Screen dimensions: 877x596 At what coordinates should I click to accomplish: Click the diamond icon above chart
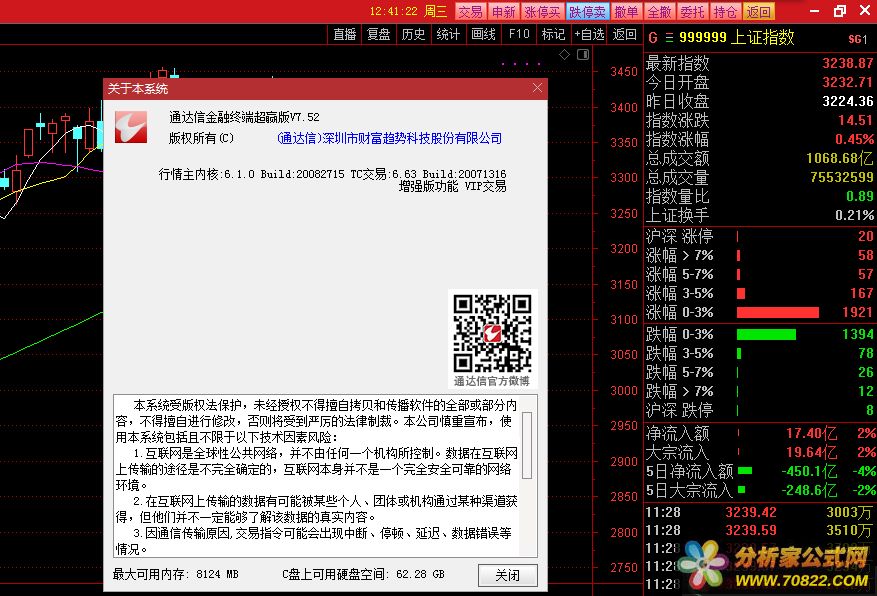pyautogui.click(x=564, y=54)
